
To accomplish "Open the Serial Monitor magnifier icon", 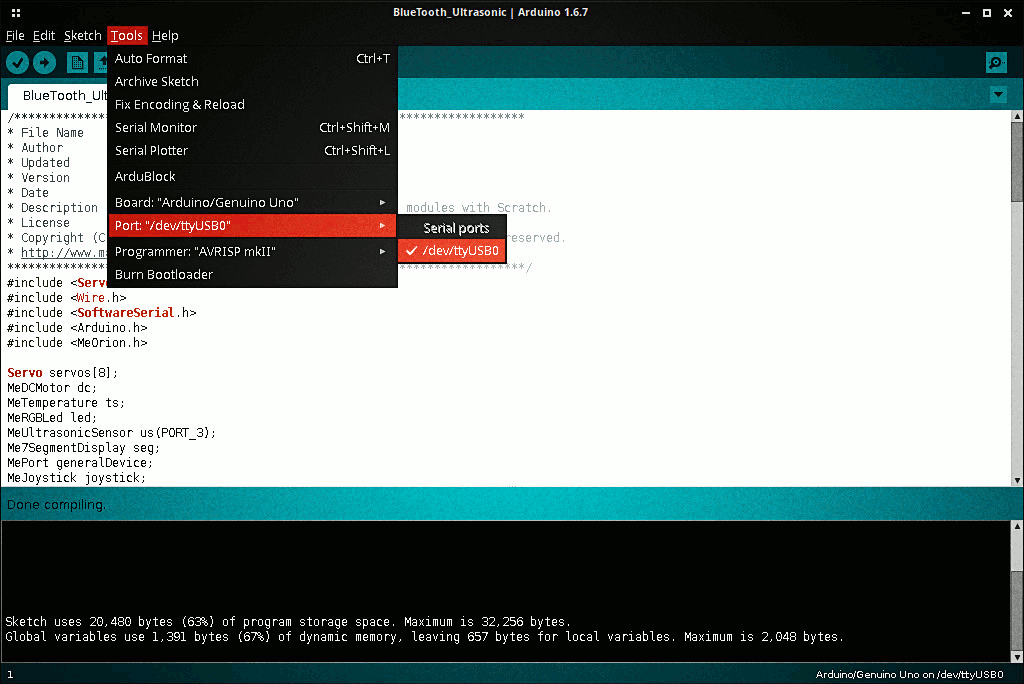I will tap(996, 63).
